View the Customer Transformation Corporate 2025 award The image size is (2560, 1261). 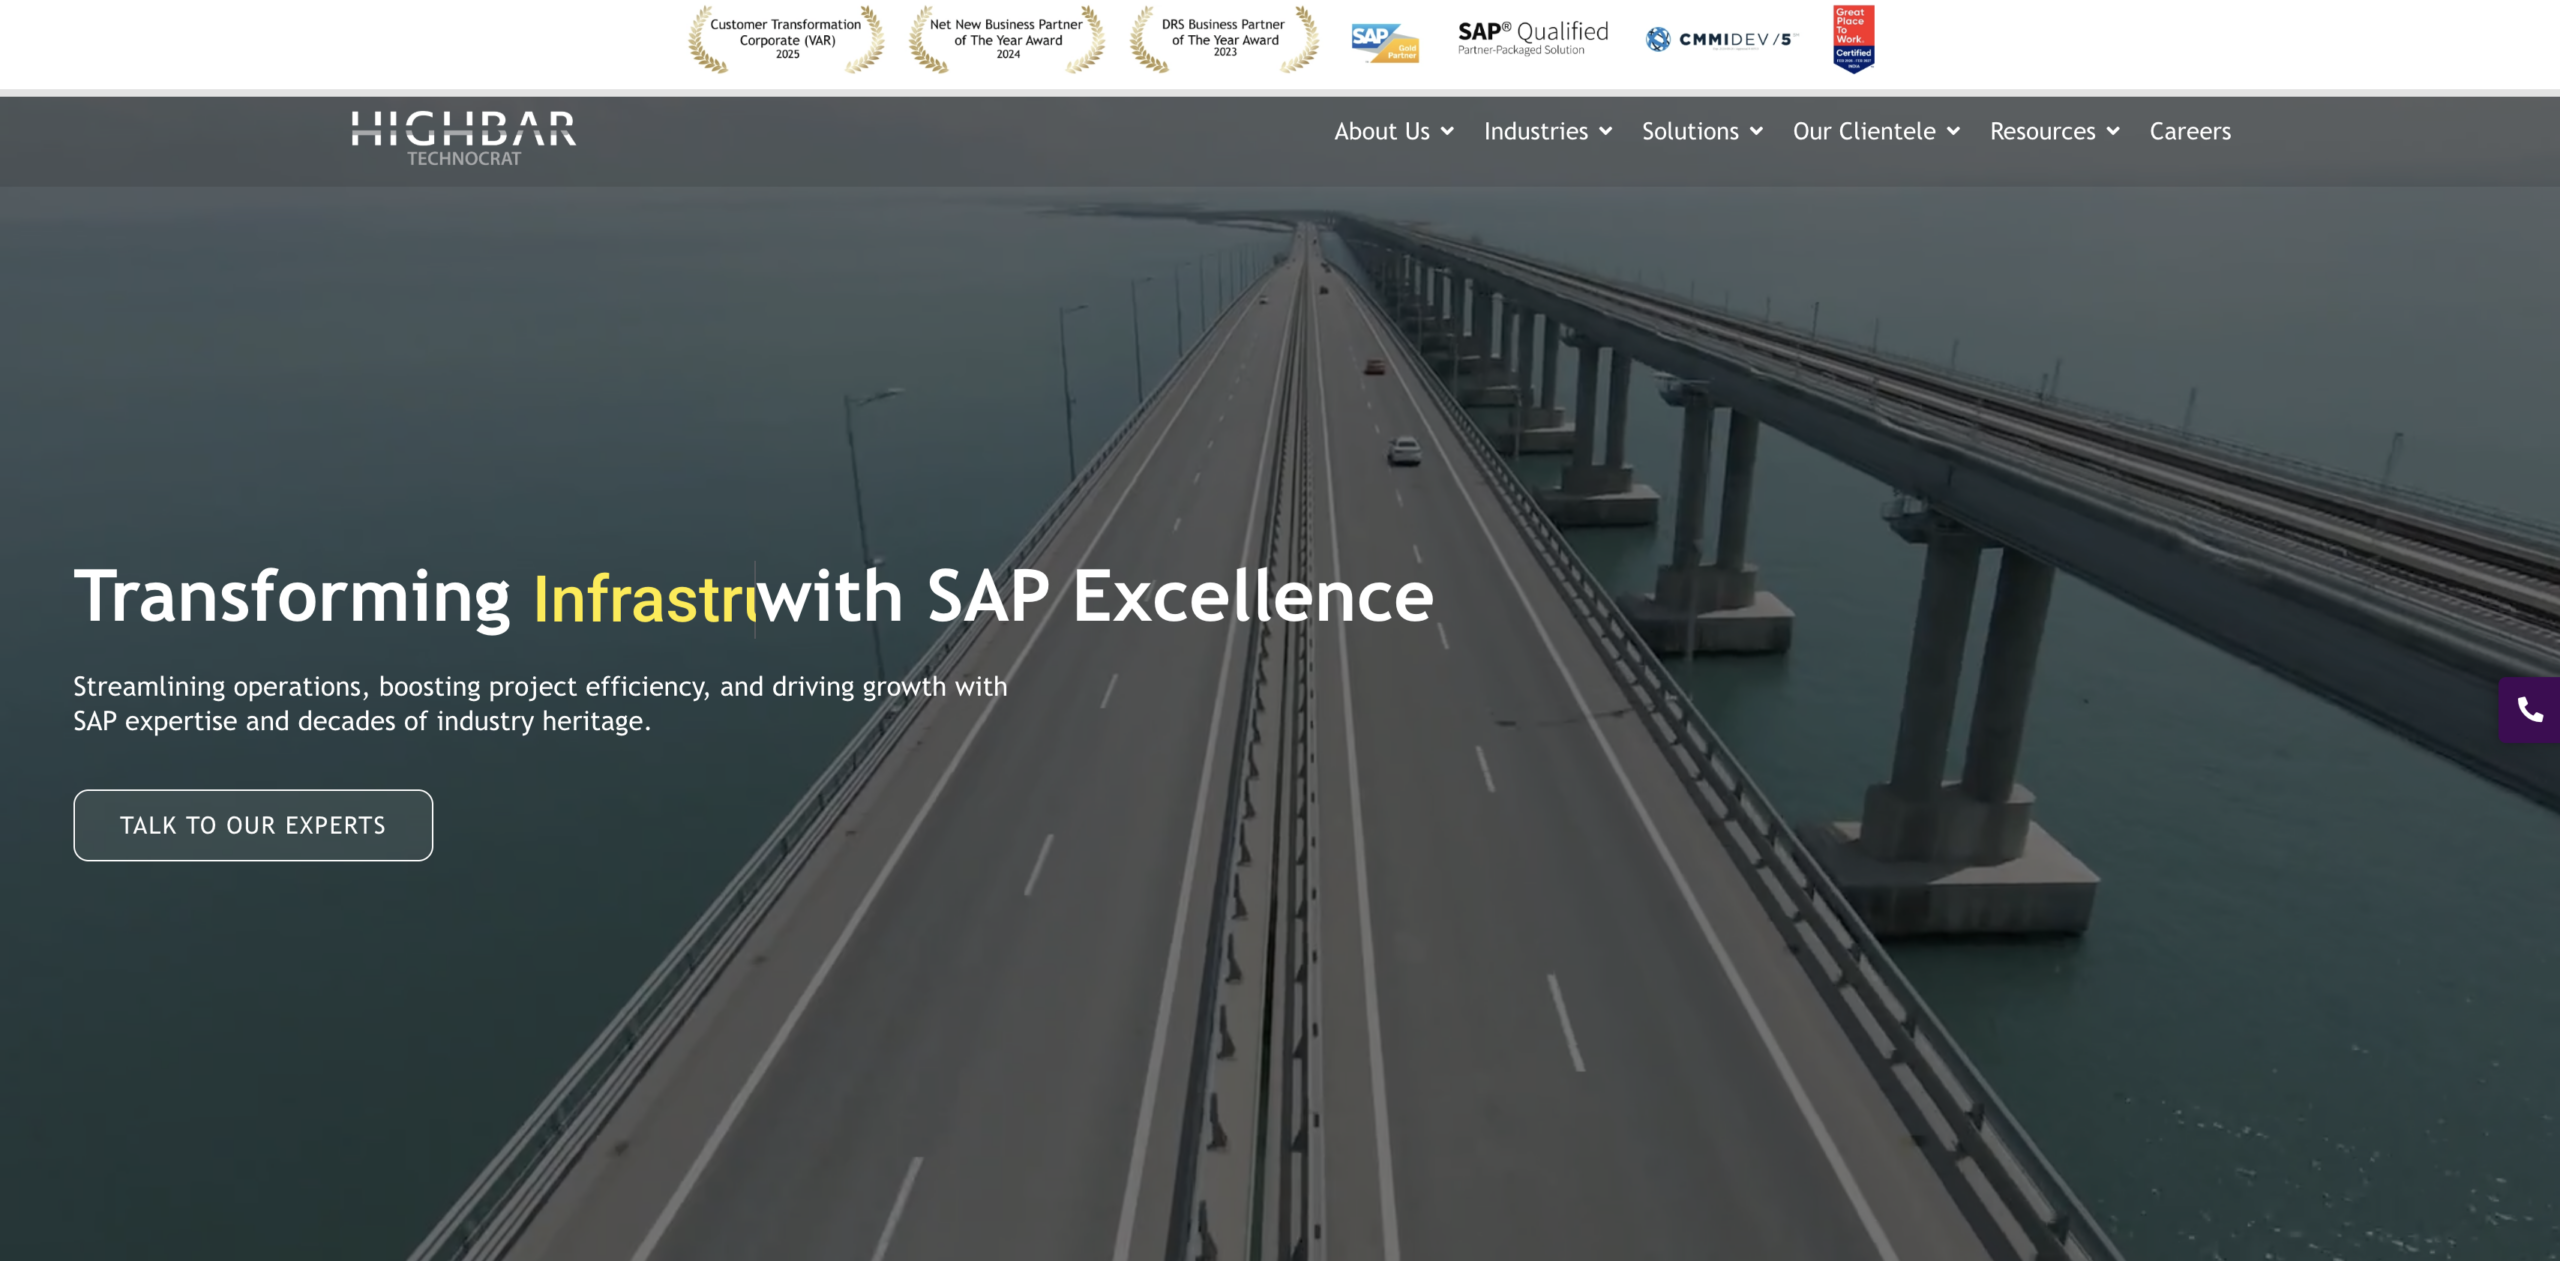[x=786, y=39]
